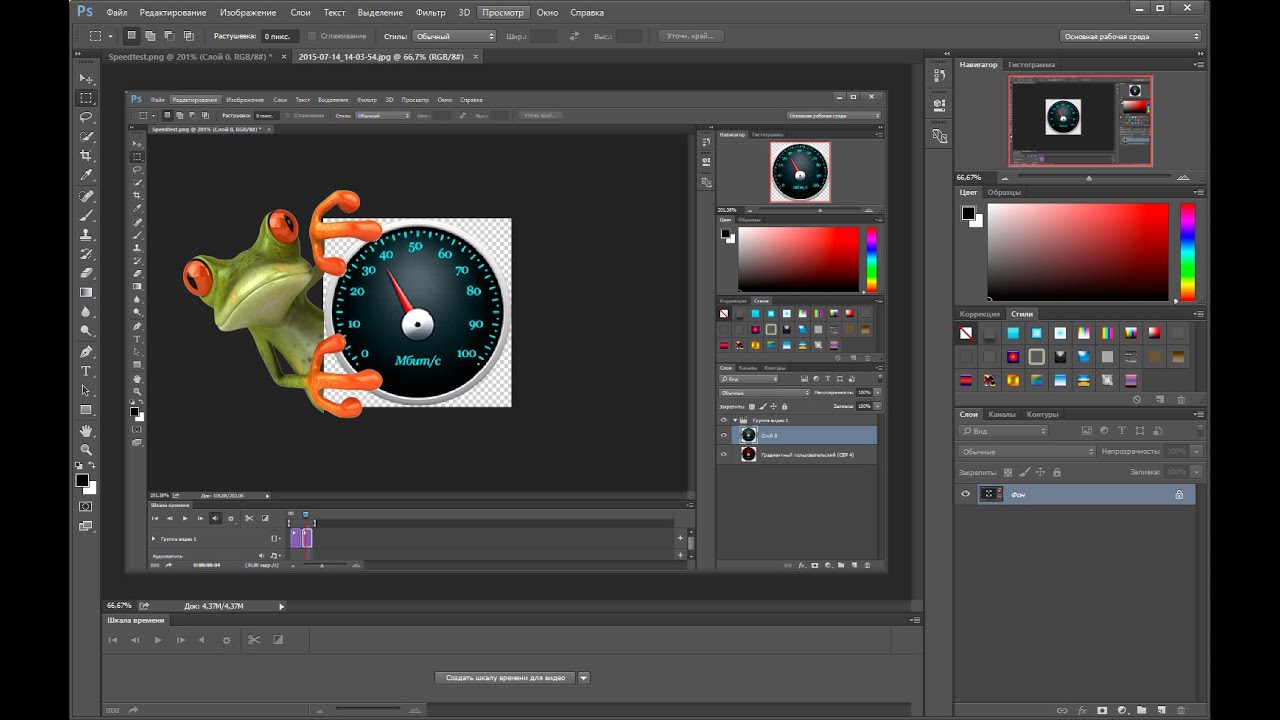Select the Eraser tool
The width and height of the screenshot is (1280, 720).
pos(86,272)
